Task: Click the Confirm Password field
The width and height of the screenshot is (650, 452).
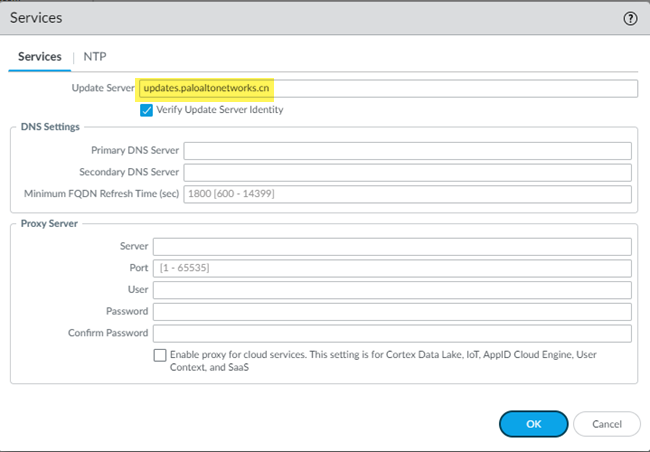Action: tap(392, 333)
